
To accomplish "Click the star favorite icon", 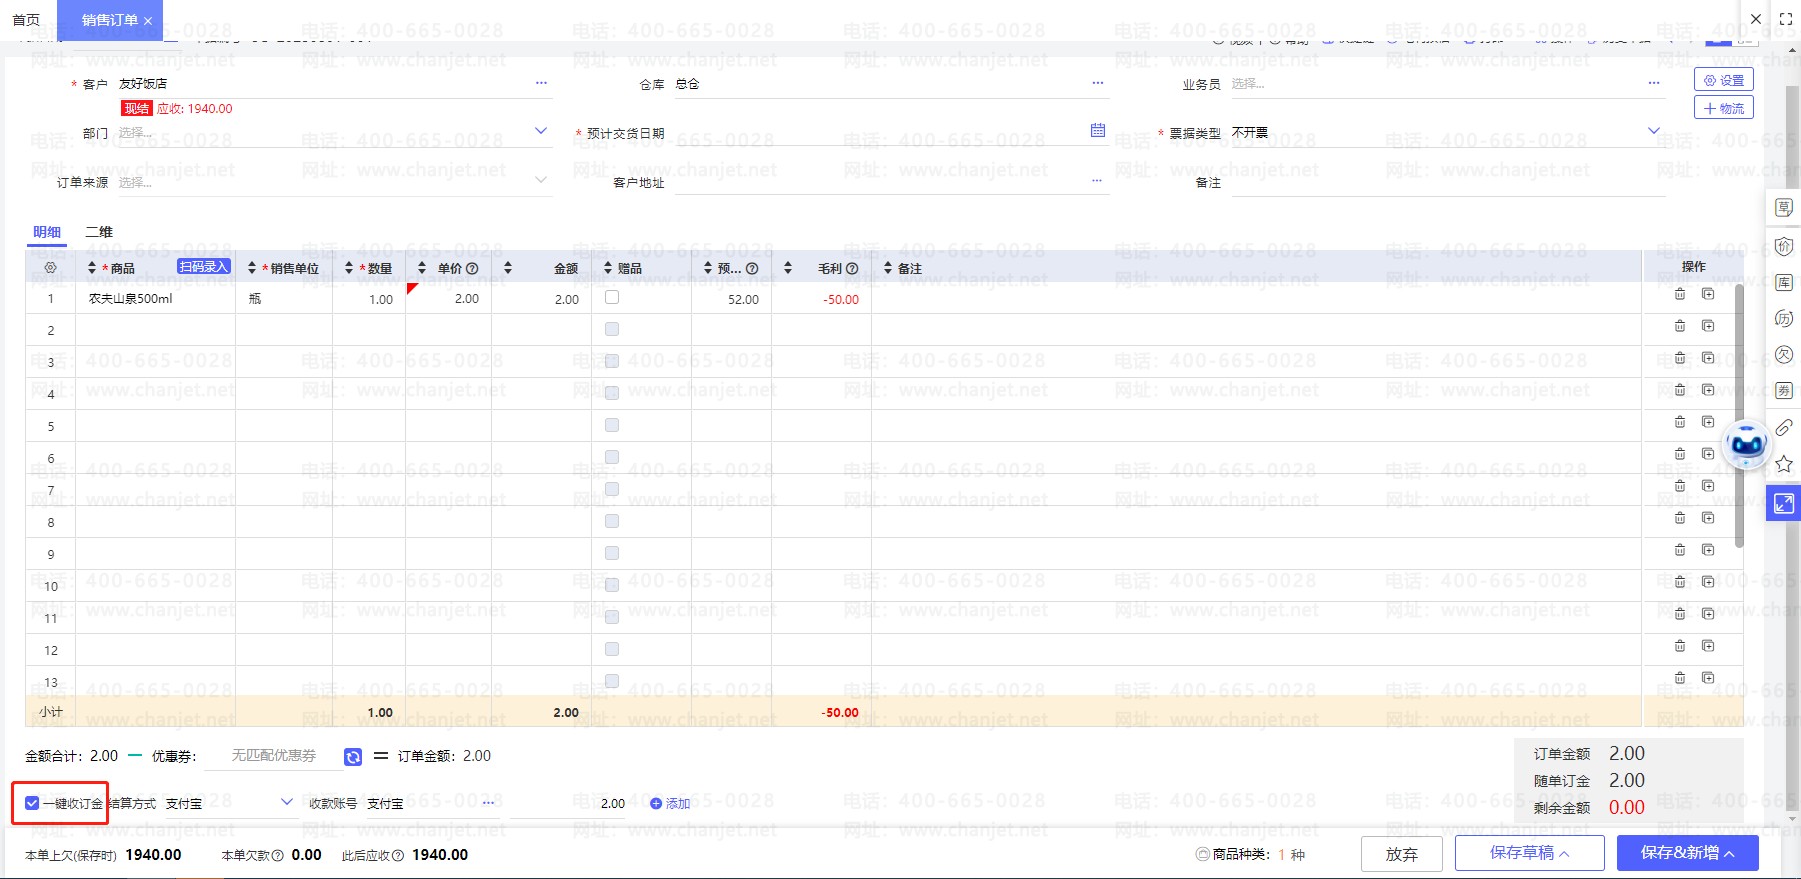I will (x=1784, y=464).
